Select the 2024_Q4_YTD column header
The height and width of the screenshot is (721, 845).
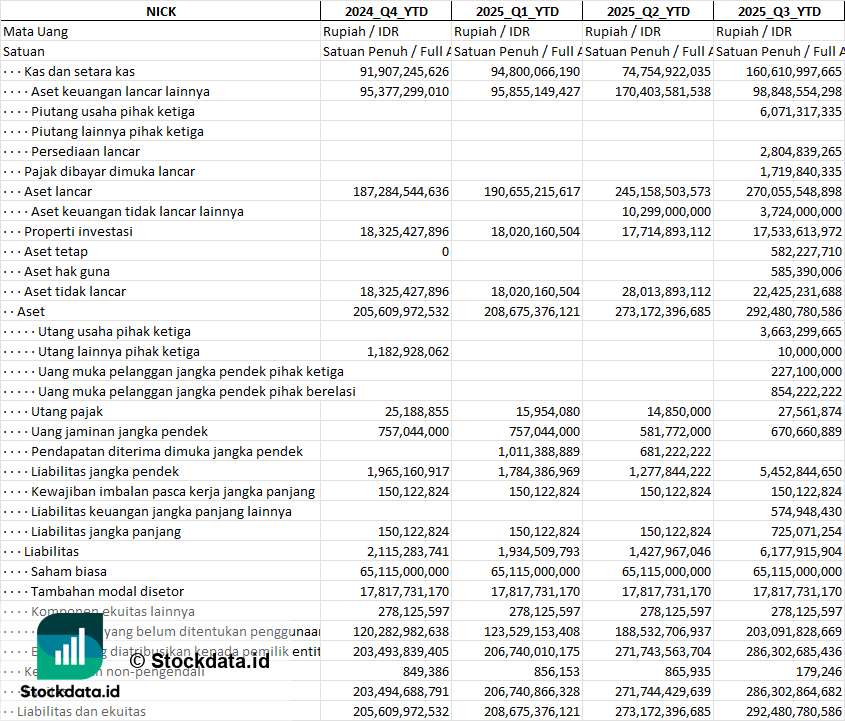click(x=385, y=11)
